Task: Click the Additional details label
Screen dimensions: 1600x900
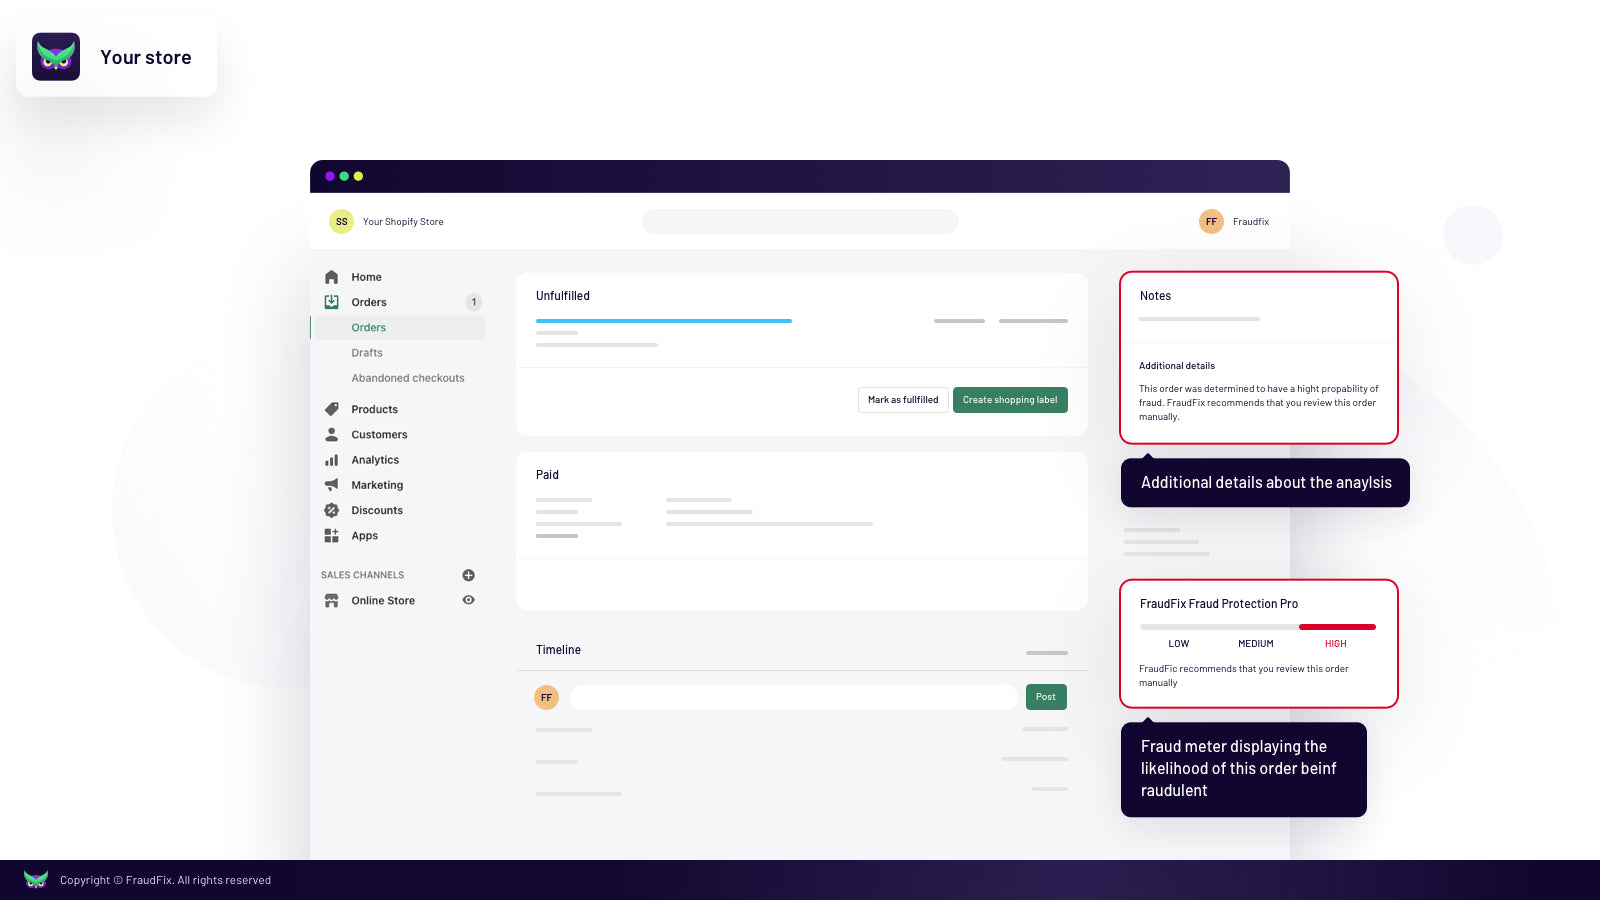Action: 1177,366
